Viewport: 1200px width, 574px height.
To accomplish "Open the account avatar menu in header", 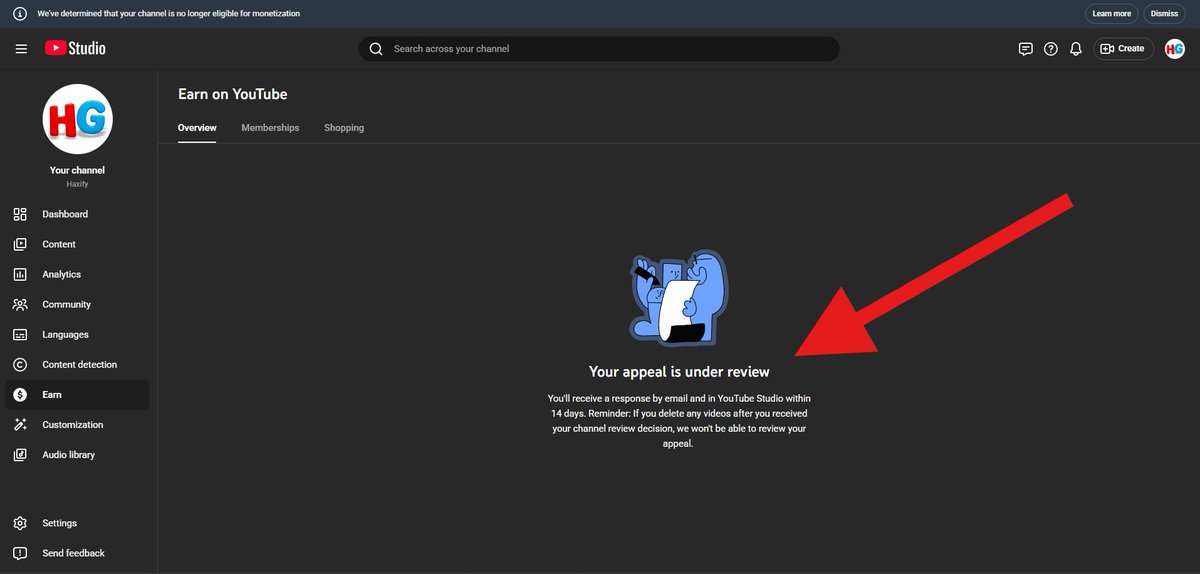I will point(1175,48).
